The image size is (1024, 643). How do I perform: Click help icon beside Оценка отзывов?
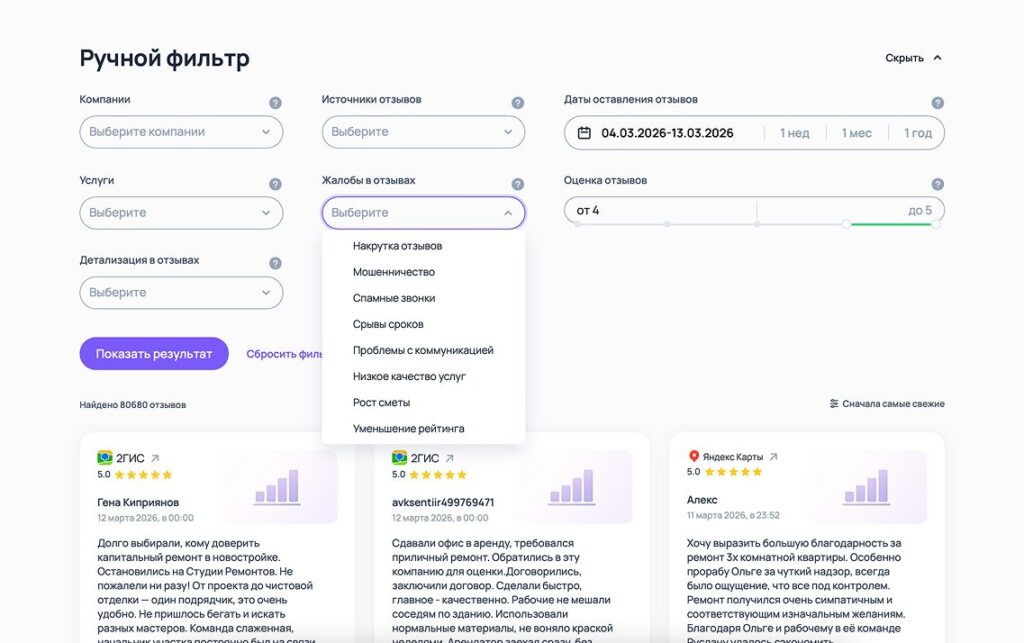pos(937,184)
